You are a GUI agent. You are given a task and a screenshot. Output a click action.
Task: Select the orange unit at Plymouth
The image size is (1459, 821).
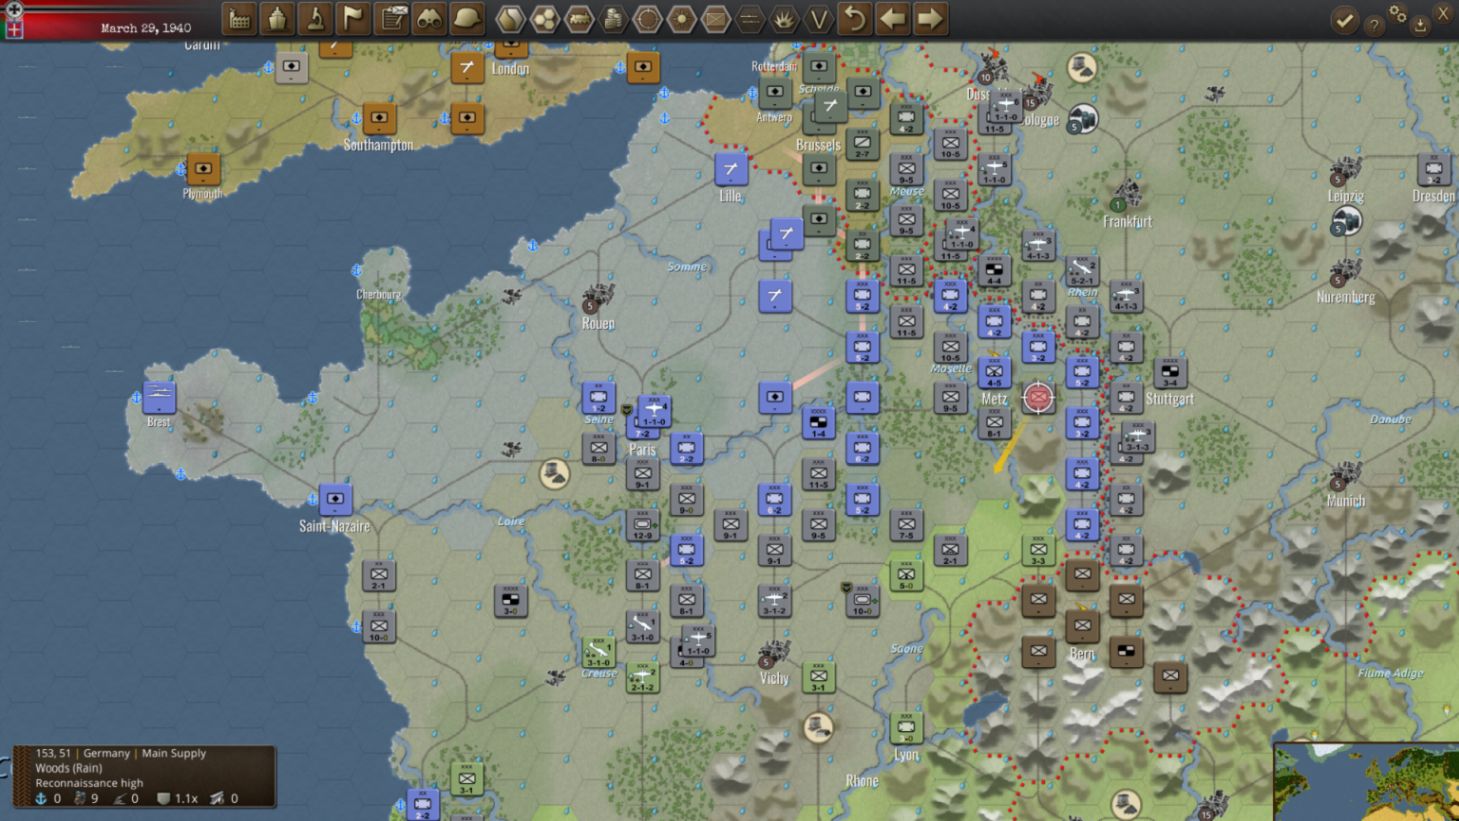203,168
